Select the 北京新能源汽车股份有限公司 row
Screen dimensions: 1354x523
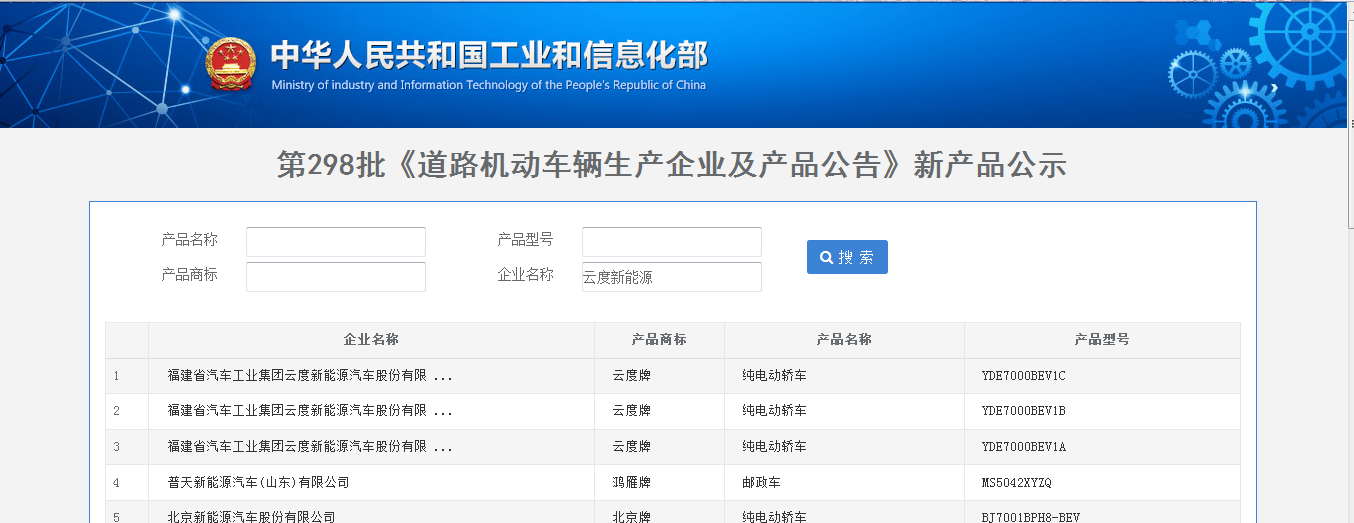tap(251, 517)
